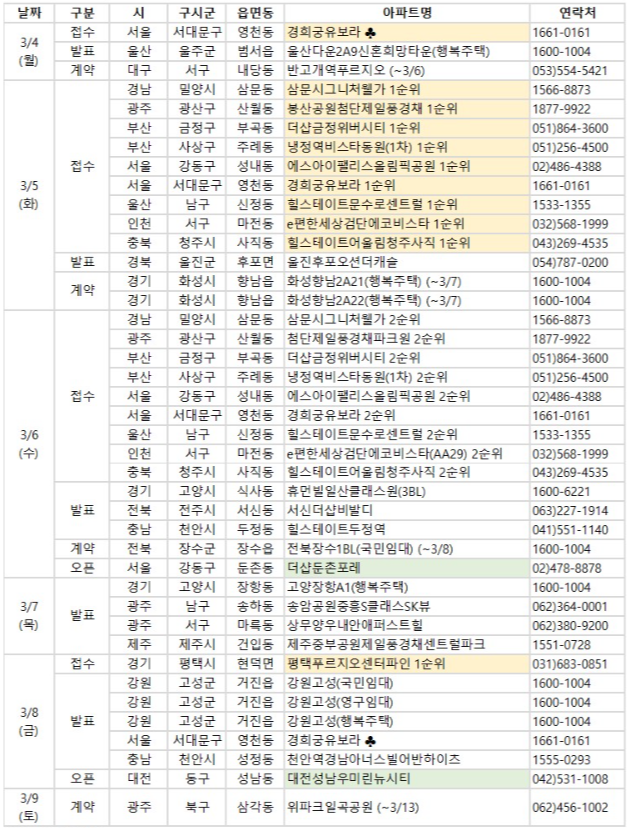Viewport: 628px width, 828px height.
Task: Click the 연락처 column header
Action: point(577,13)
